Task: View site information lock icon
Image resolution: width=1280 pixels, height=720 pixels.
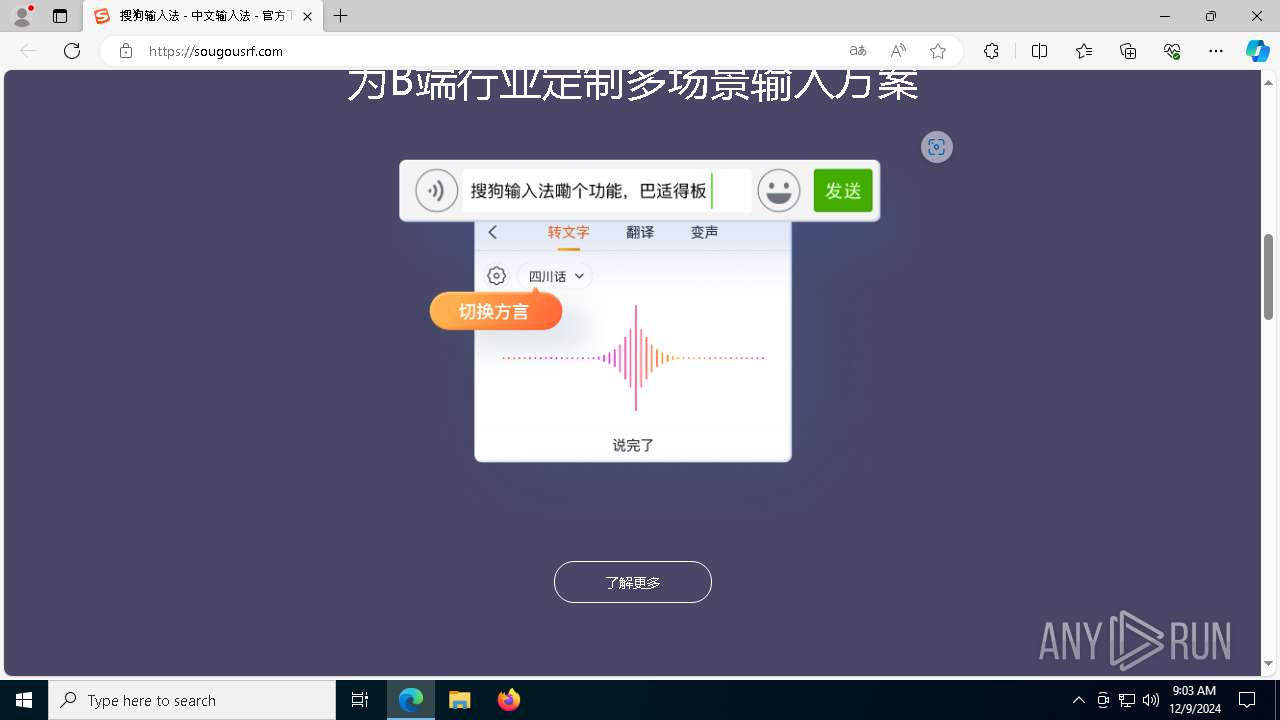Action: [126, 51]
